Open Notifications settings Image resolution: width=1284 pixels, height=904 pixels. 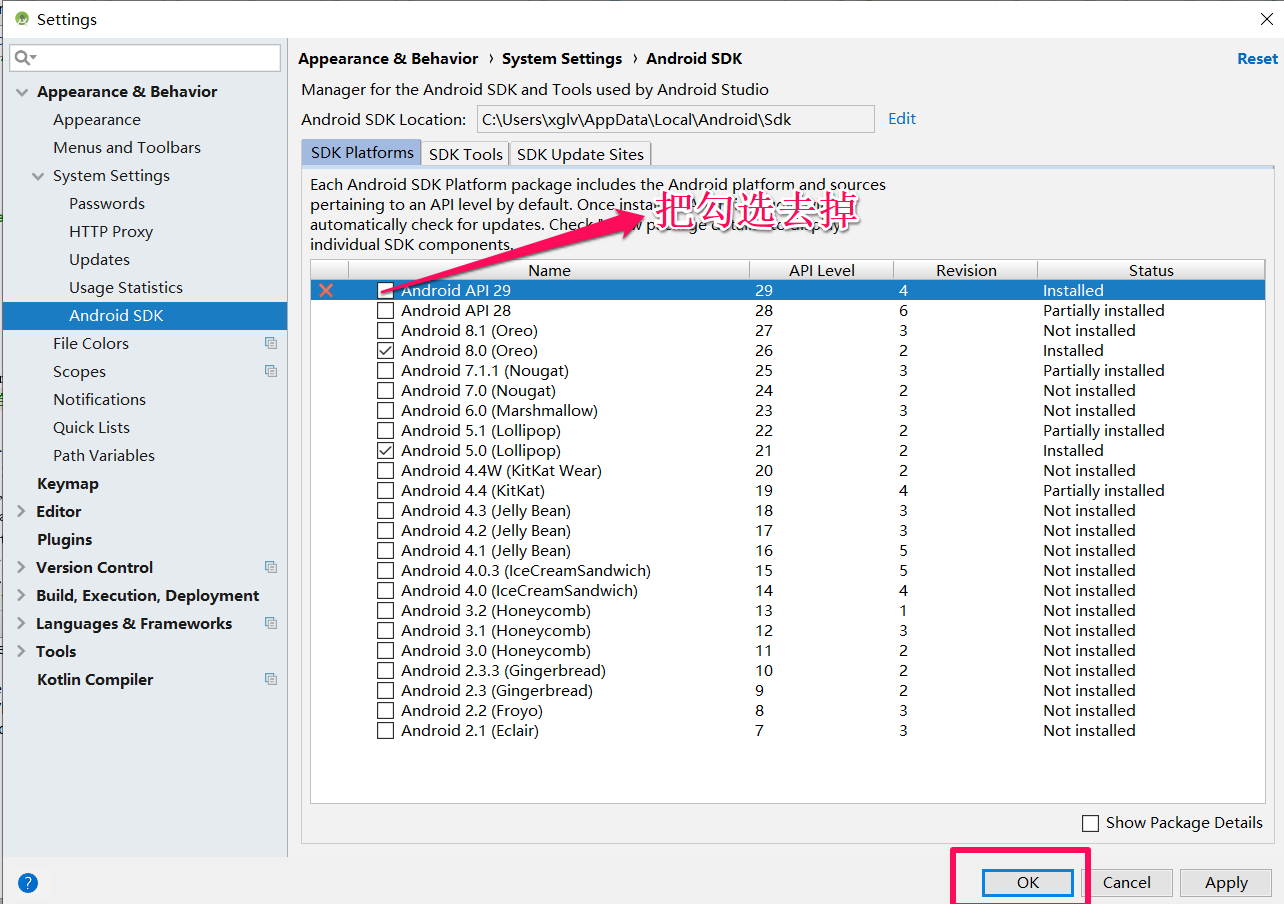(x=99, y=400)
